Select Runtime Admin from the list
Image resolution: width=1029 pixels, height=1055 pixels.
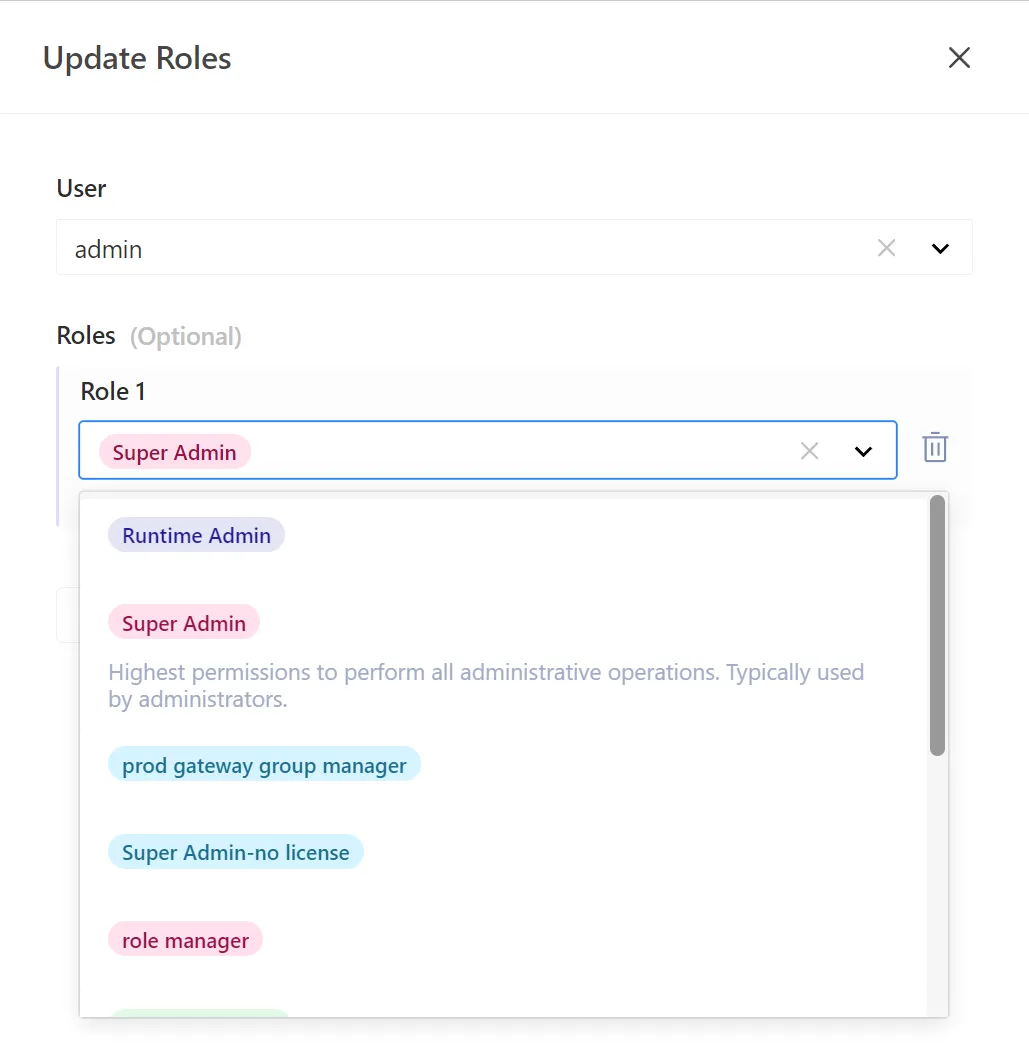coord(197,535)
